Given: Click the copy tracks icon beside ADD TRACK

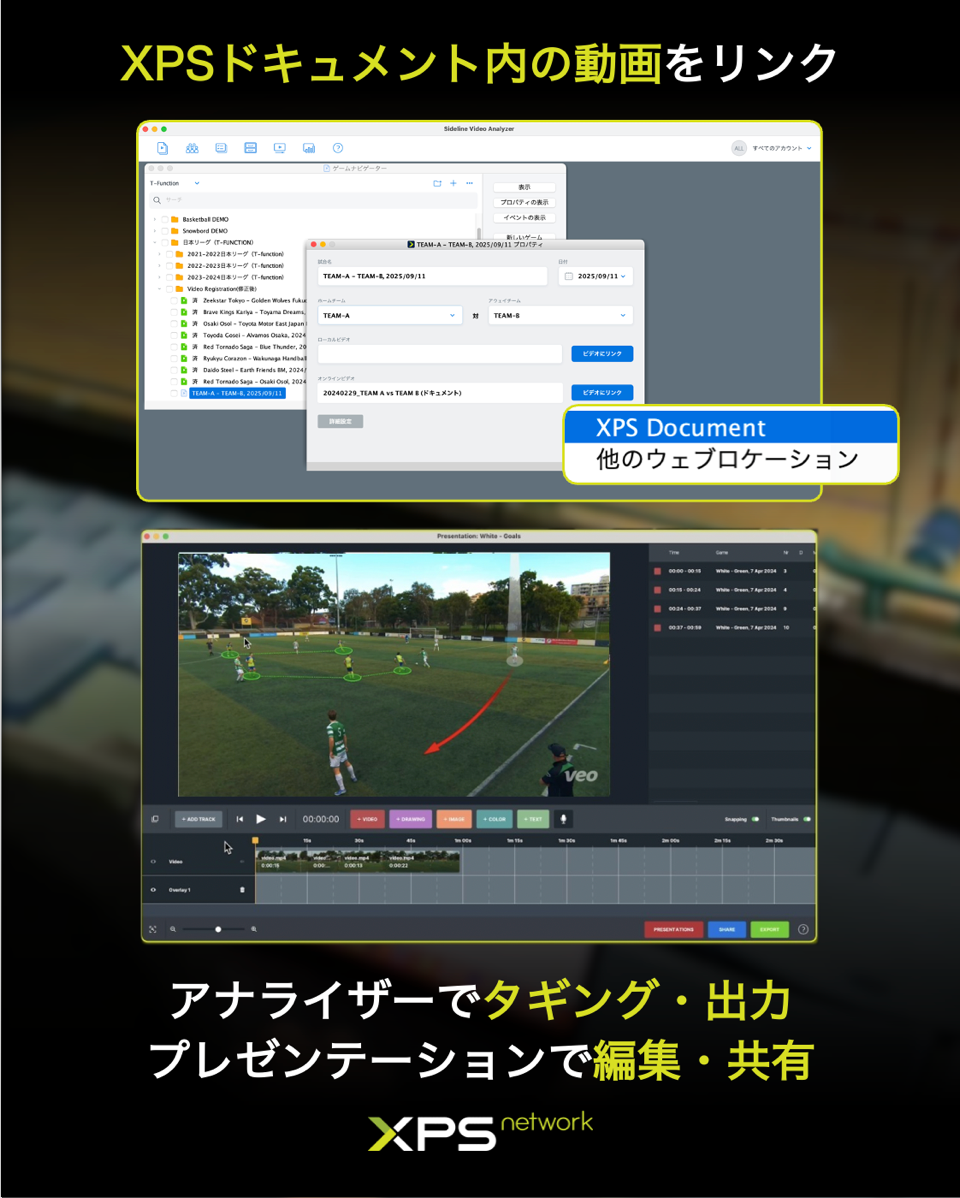Looking at the screenshot, I should 154,819.
